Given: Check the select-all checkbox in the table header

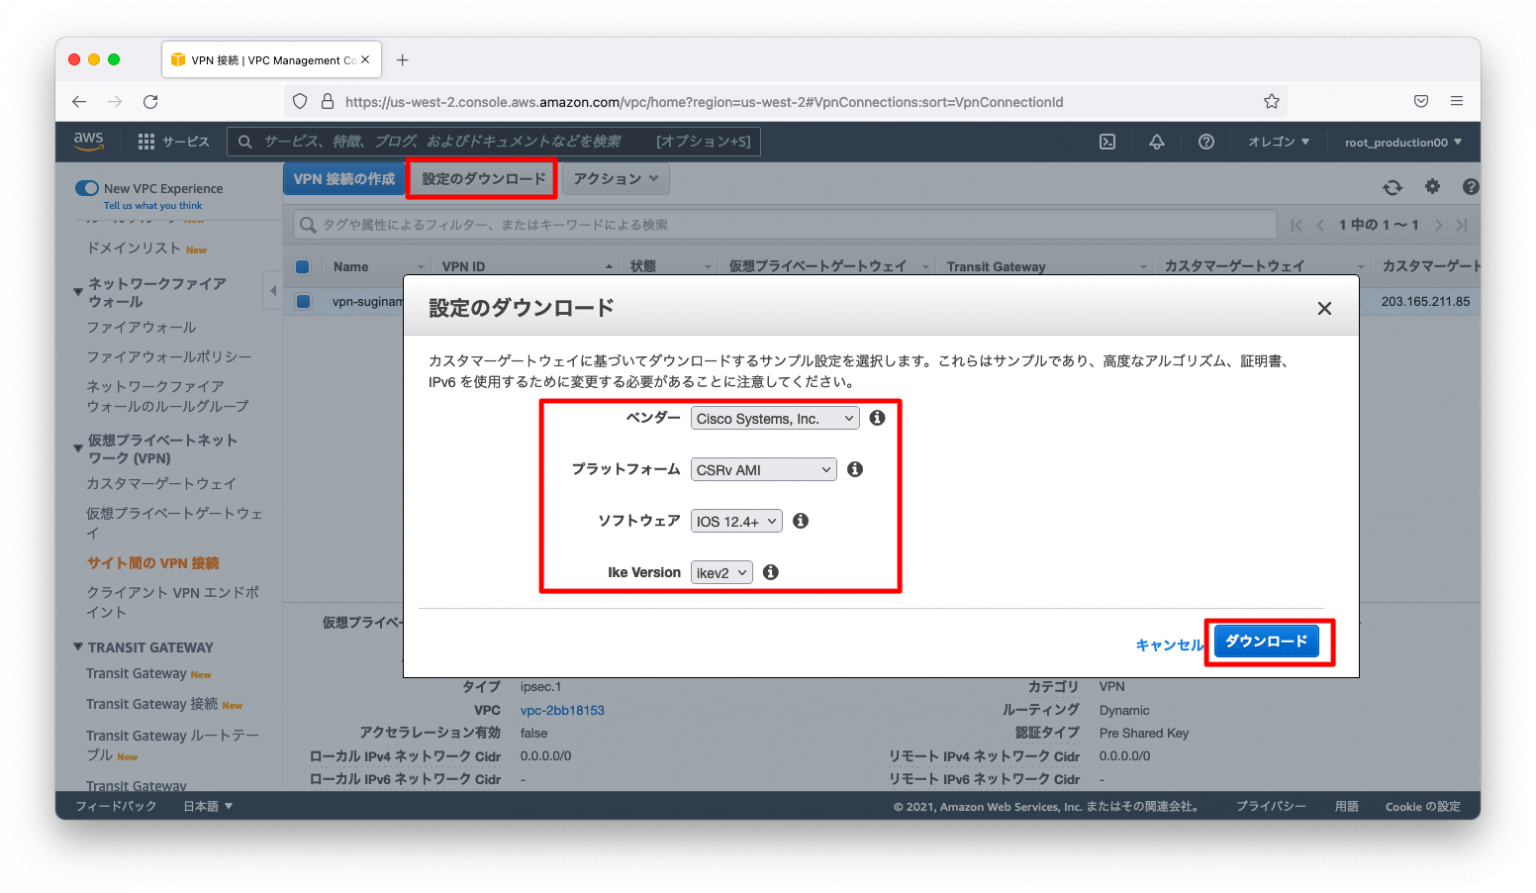Looking at the screenshot, I should (x=303, y=266).
